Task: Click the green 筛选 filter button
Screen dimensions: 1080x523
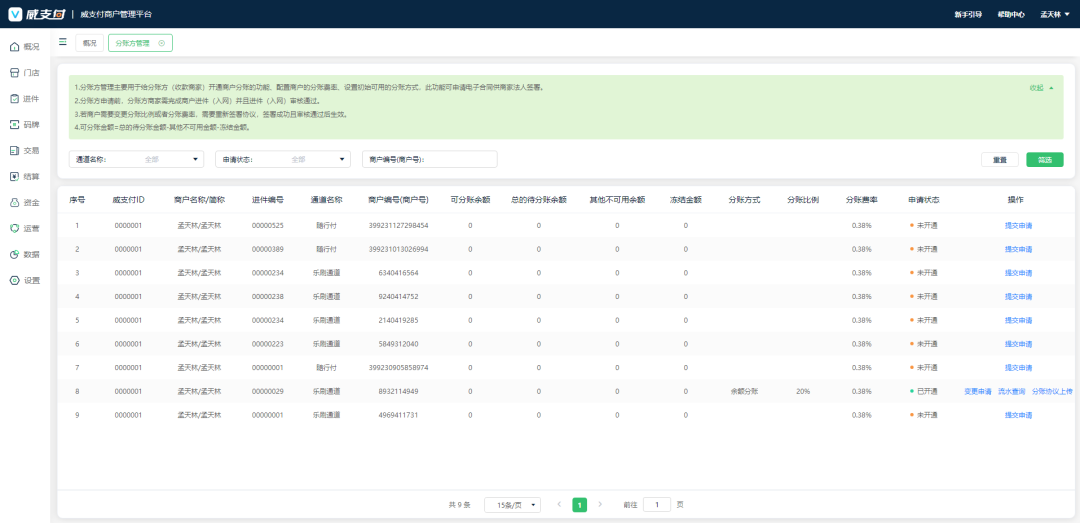Action: [1044, 160]
